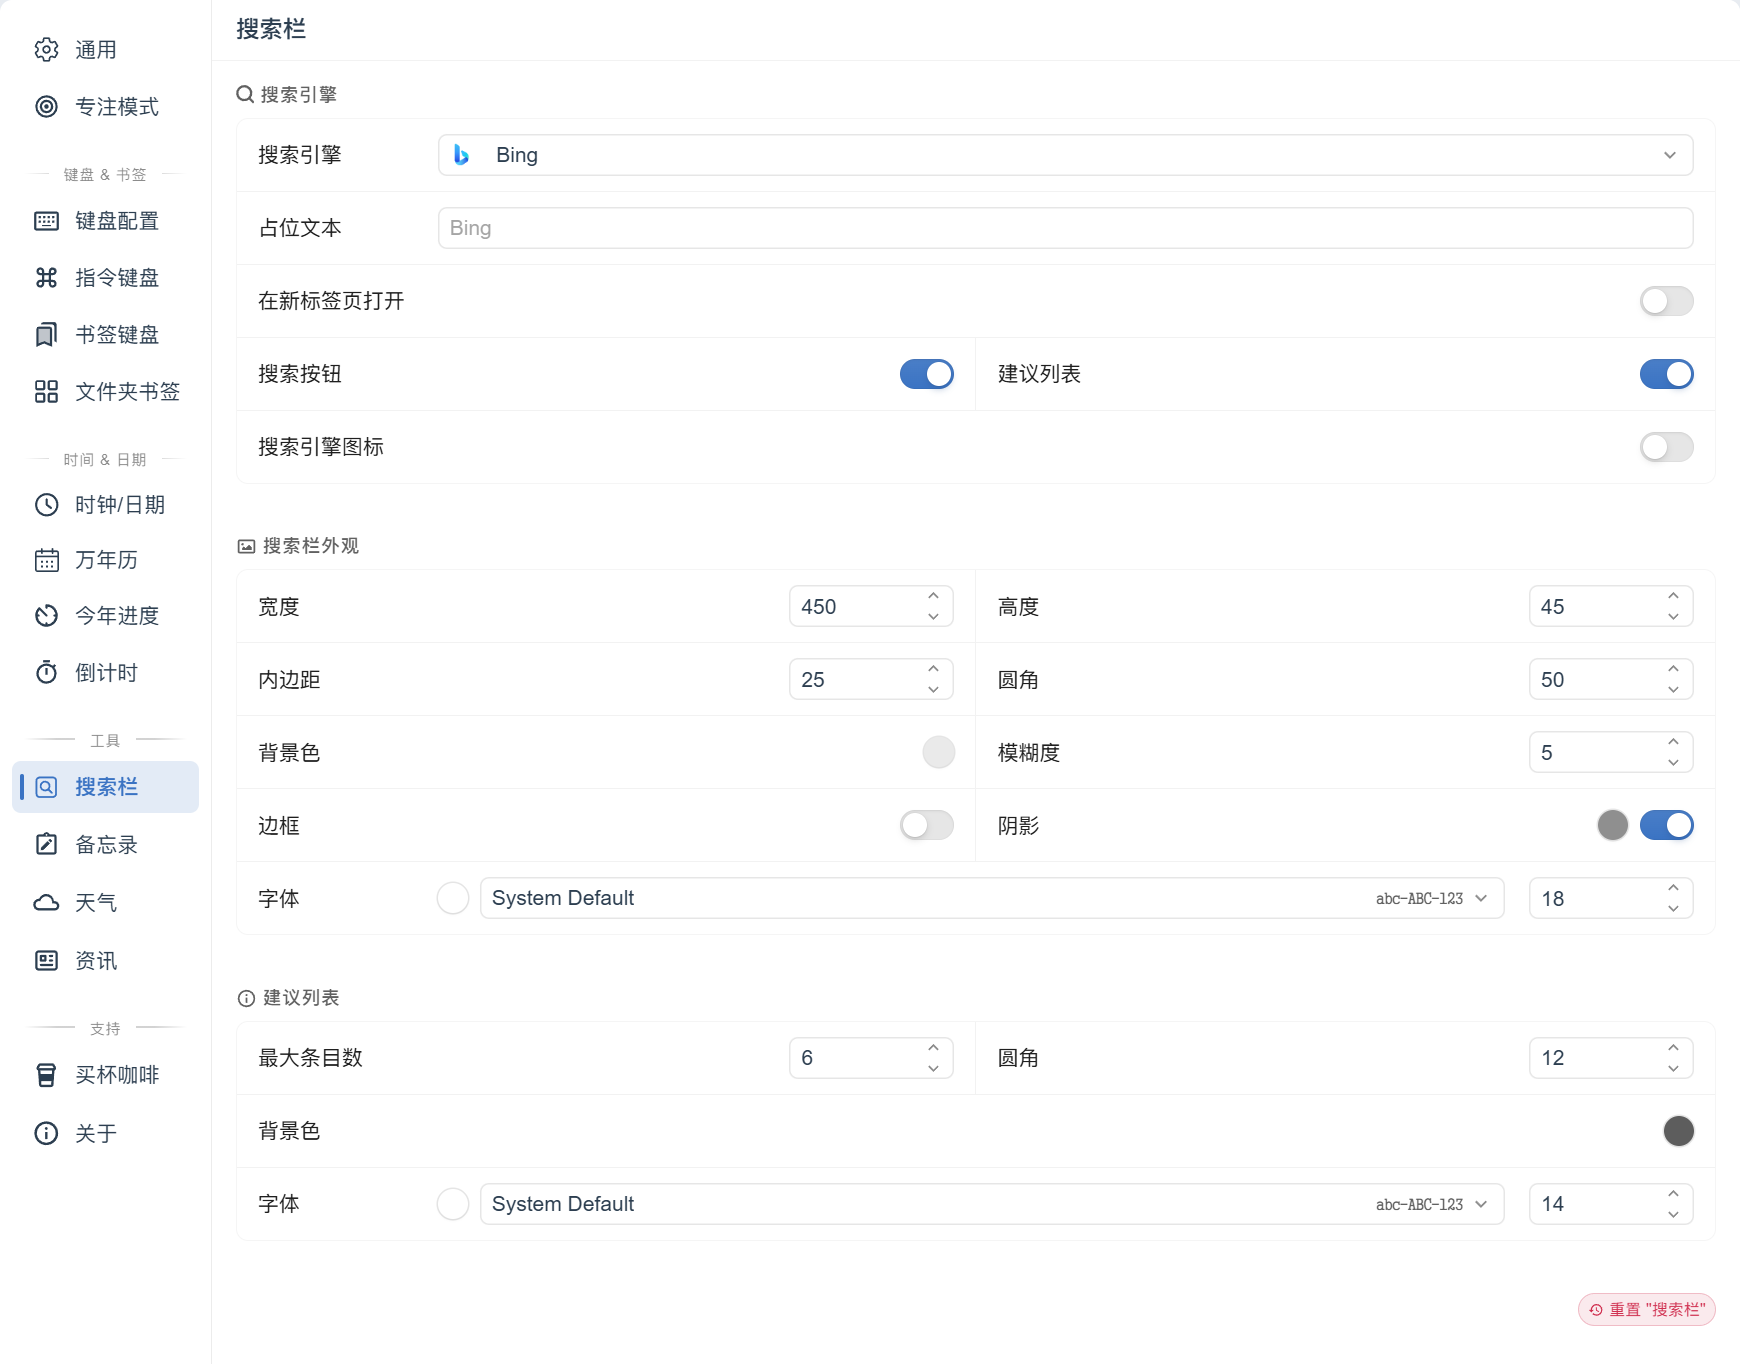Viewport: 1740px width, 1364px height.
Task: Click the 指令键盘 command symbol icon
Action: click(x=46, y=278)
